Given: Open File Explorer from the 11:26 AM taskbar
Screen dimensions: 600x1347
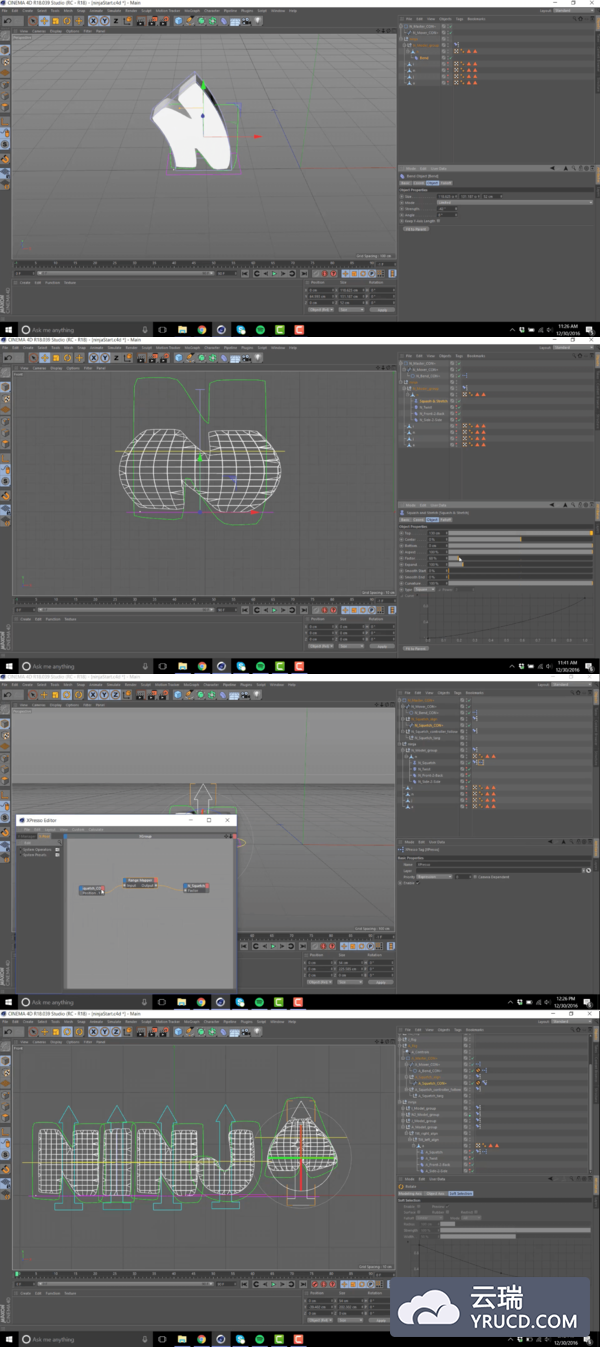Looking at the screenshot, I should [x=183, y=329].
